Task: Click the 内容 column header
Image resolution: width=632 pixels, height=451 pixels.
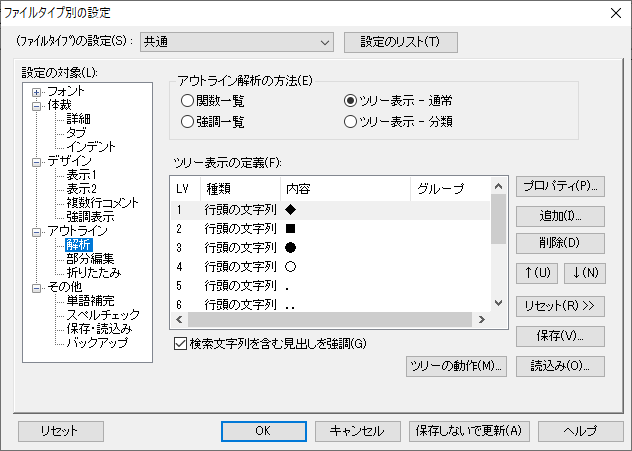Action: (x=345, y=189)
